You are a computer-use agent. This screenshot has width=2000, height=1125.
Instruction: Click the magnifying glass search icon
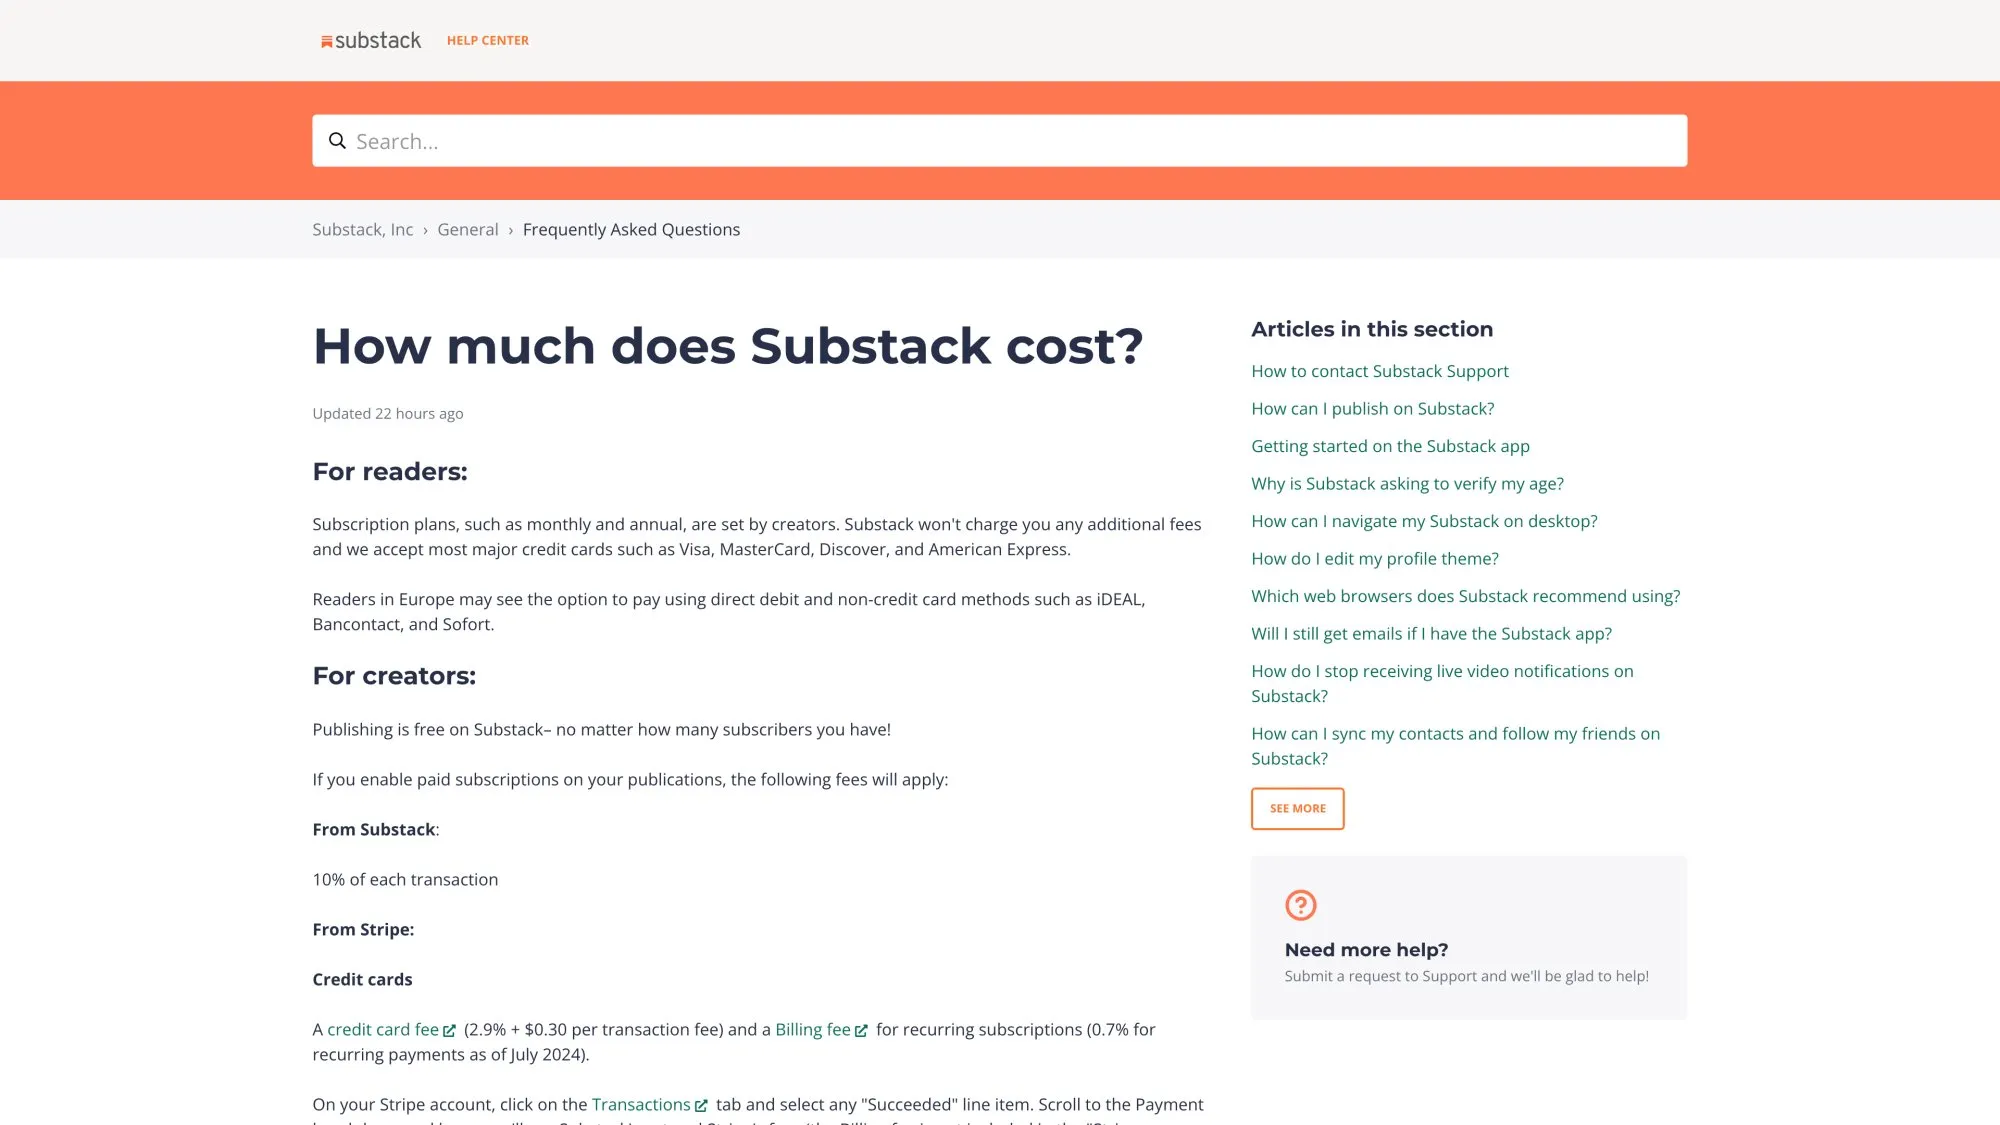pyautogui.click(x=337, y=140)
